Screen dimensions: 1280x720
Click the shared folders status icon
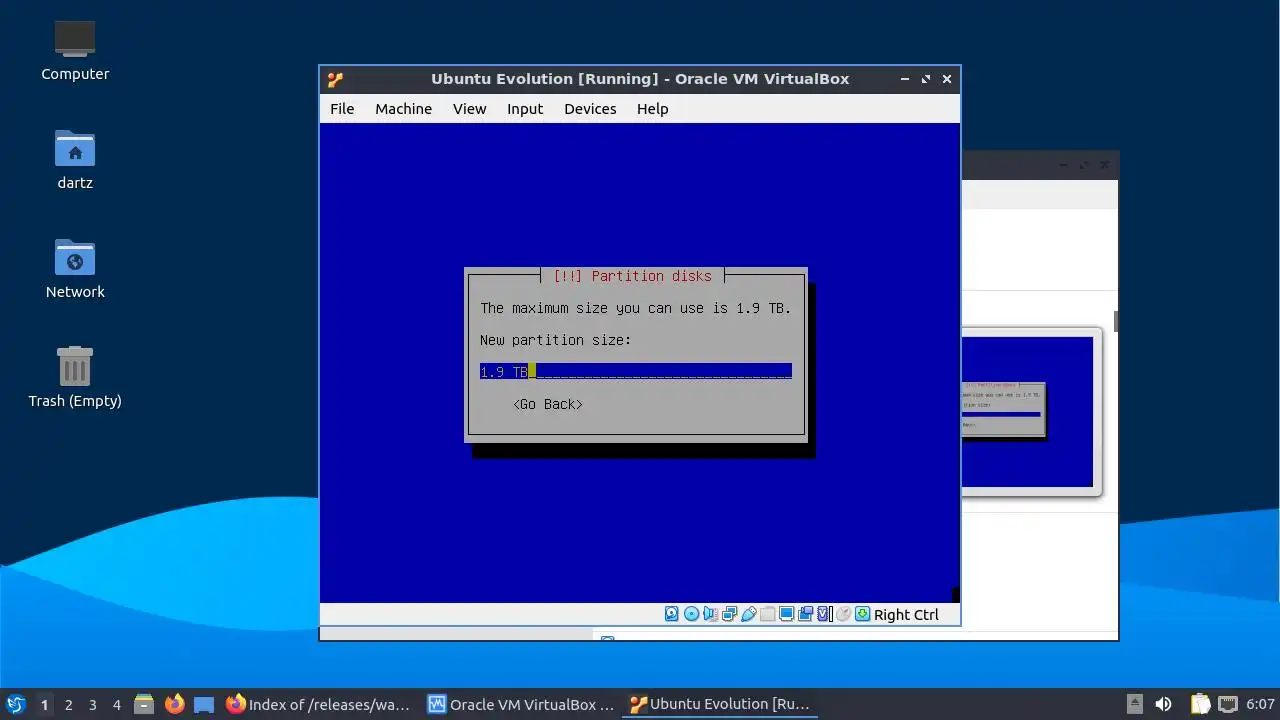(x=768, y=614)
